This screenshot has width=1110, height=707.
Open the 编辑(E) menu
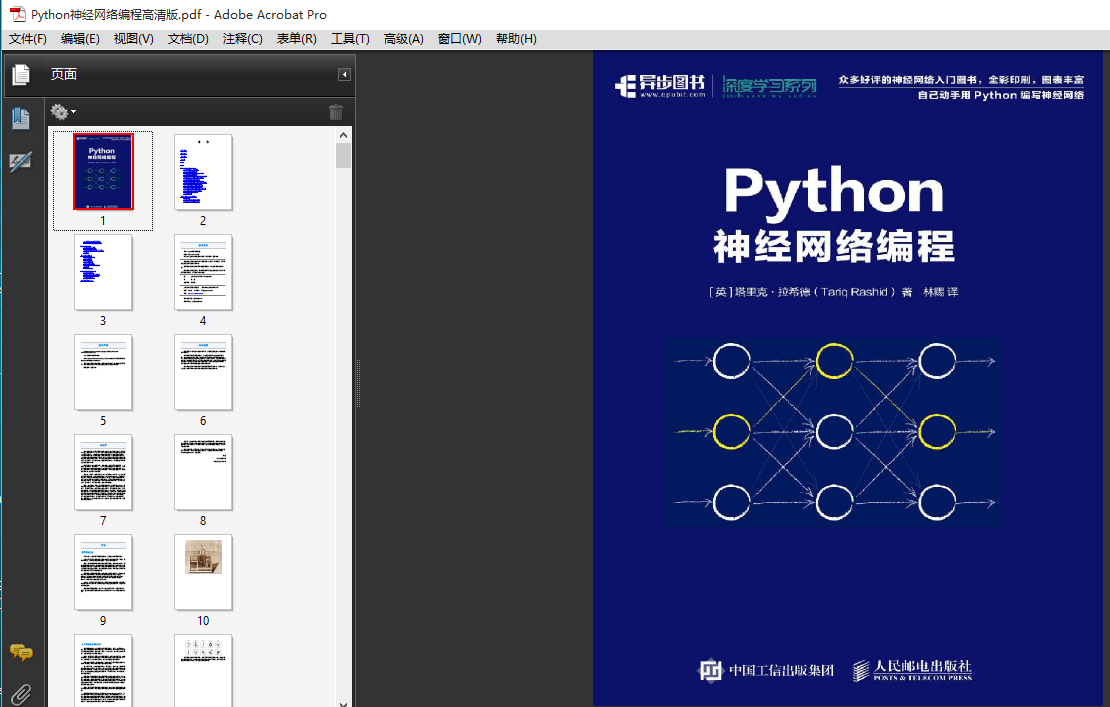click(80, 39)
